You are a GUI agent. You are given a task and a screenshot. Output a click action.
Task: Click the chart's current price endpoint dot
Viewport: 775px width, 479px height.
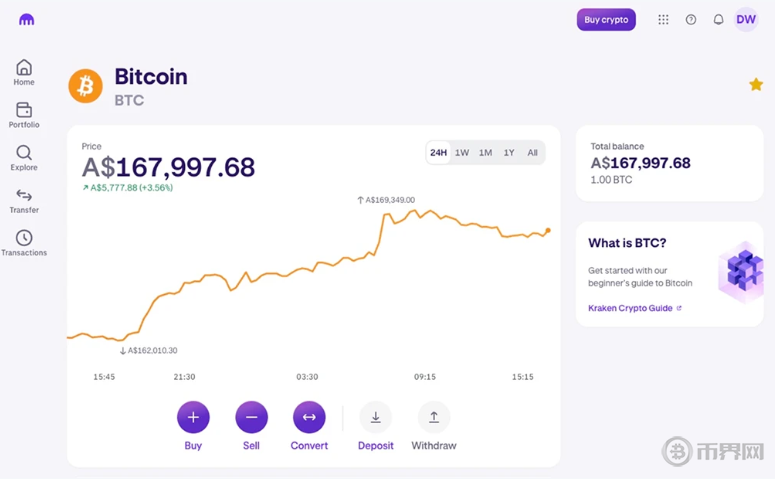point(548,231)
